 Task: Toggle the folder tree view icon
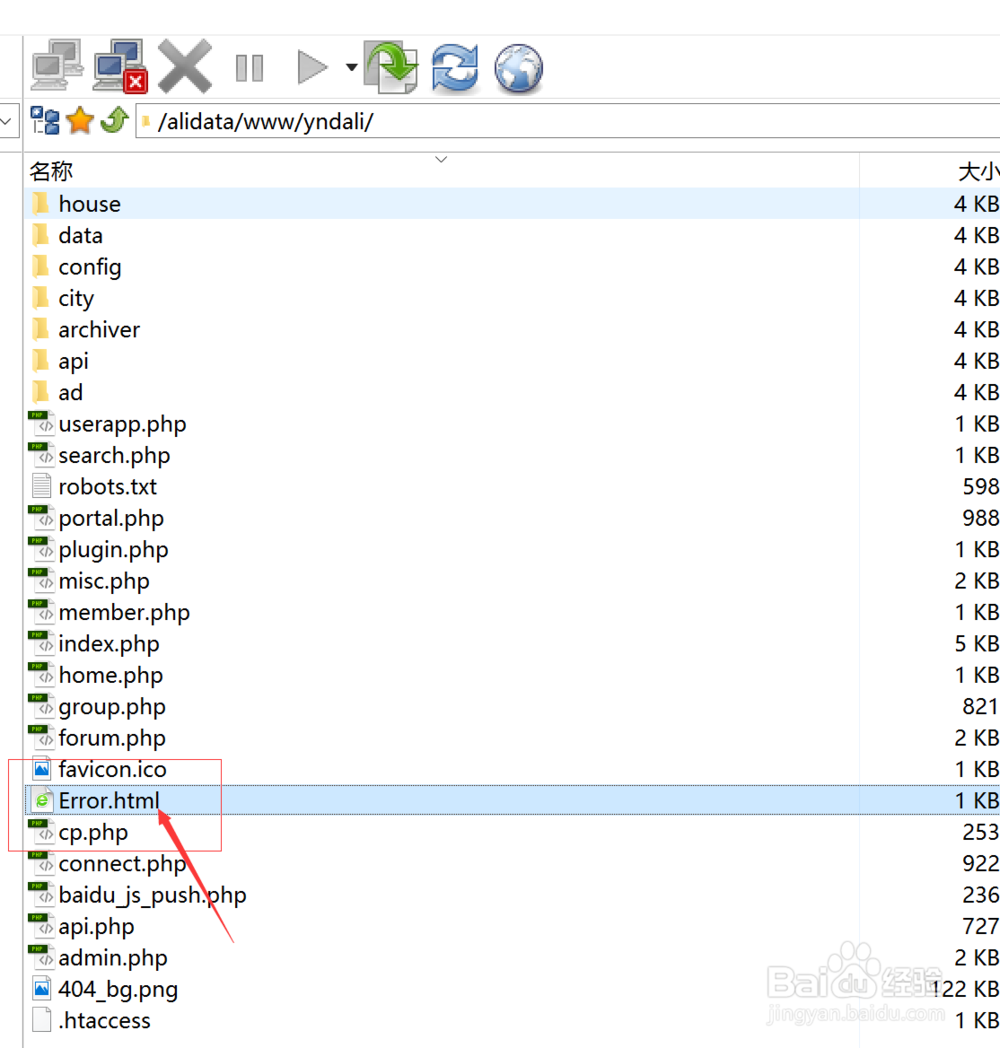(45, 121)
